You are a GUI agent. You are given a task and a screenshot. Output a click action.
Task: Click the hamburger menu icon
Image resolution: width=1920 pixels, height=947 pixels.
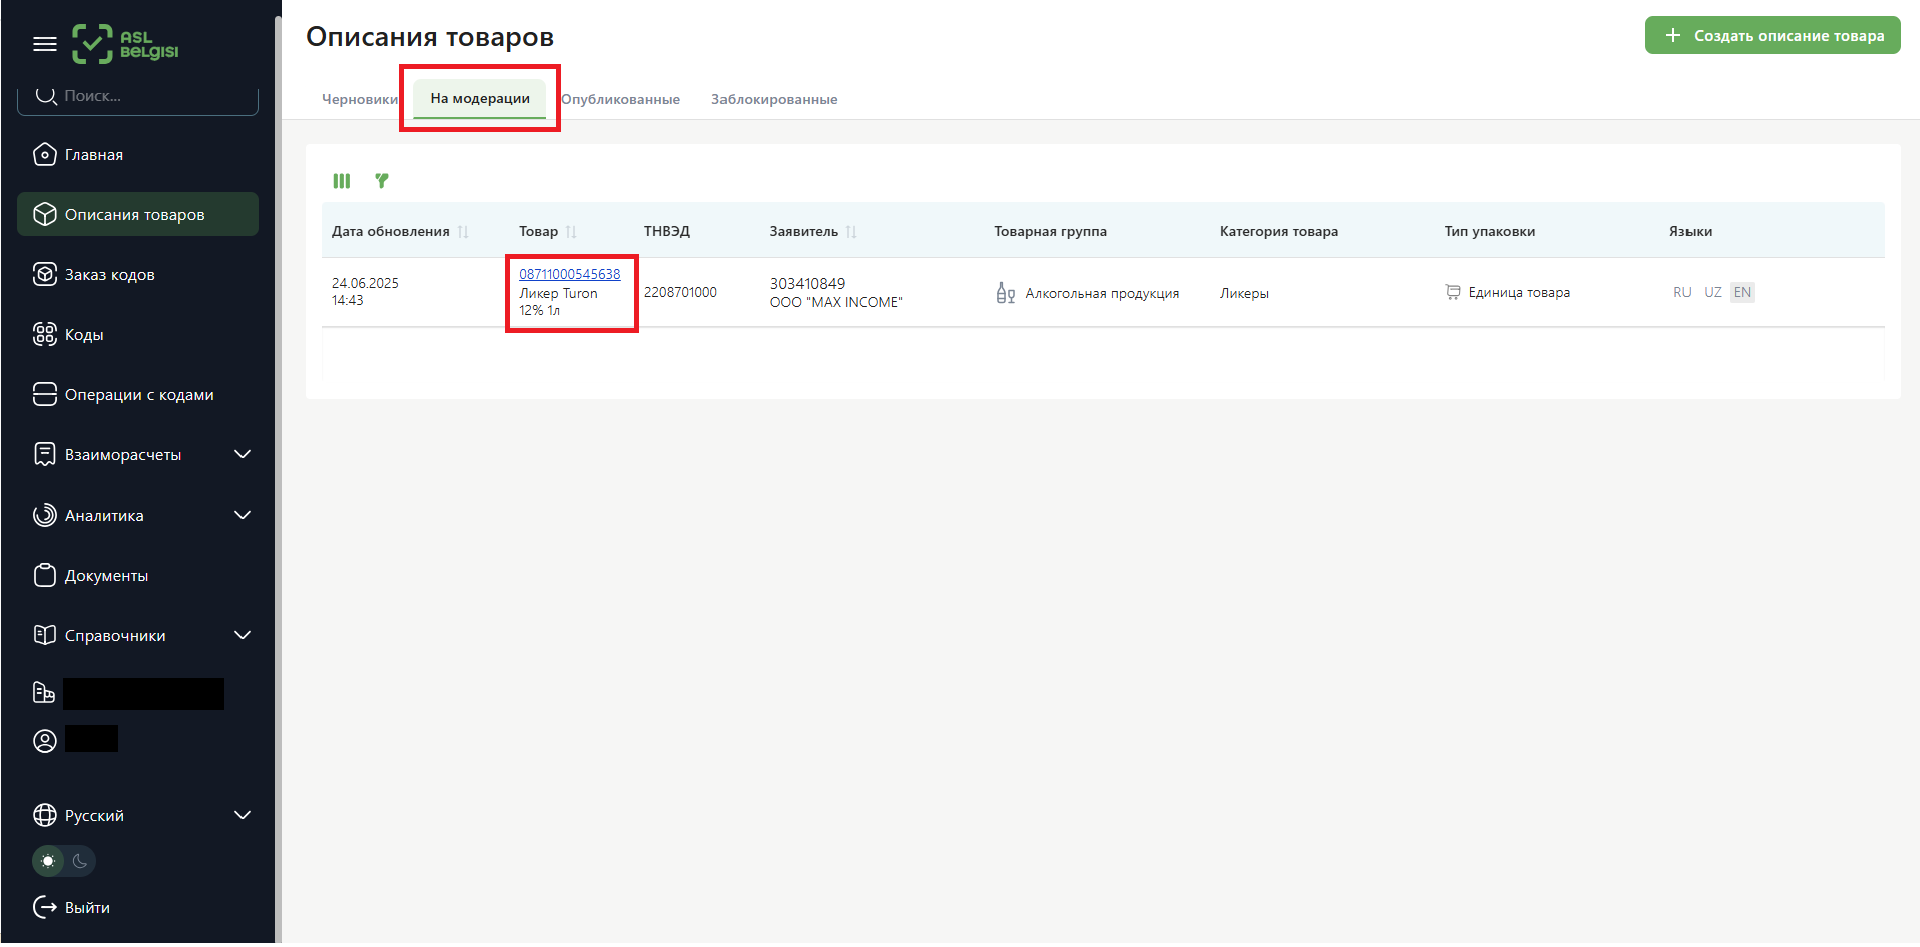click(45, 44)
